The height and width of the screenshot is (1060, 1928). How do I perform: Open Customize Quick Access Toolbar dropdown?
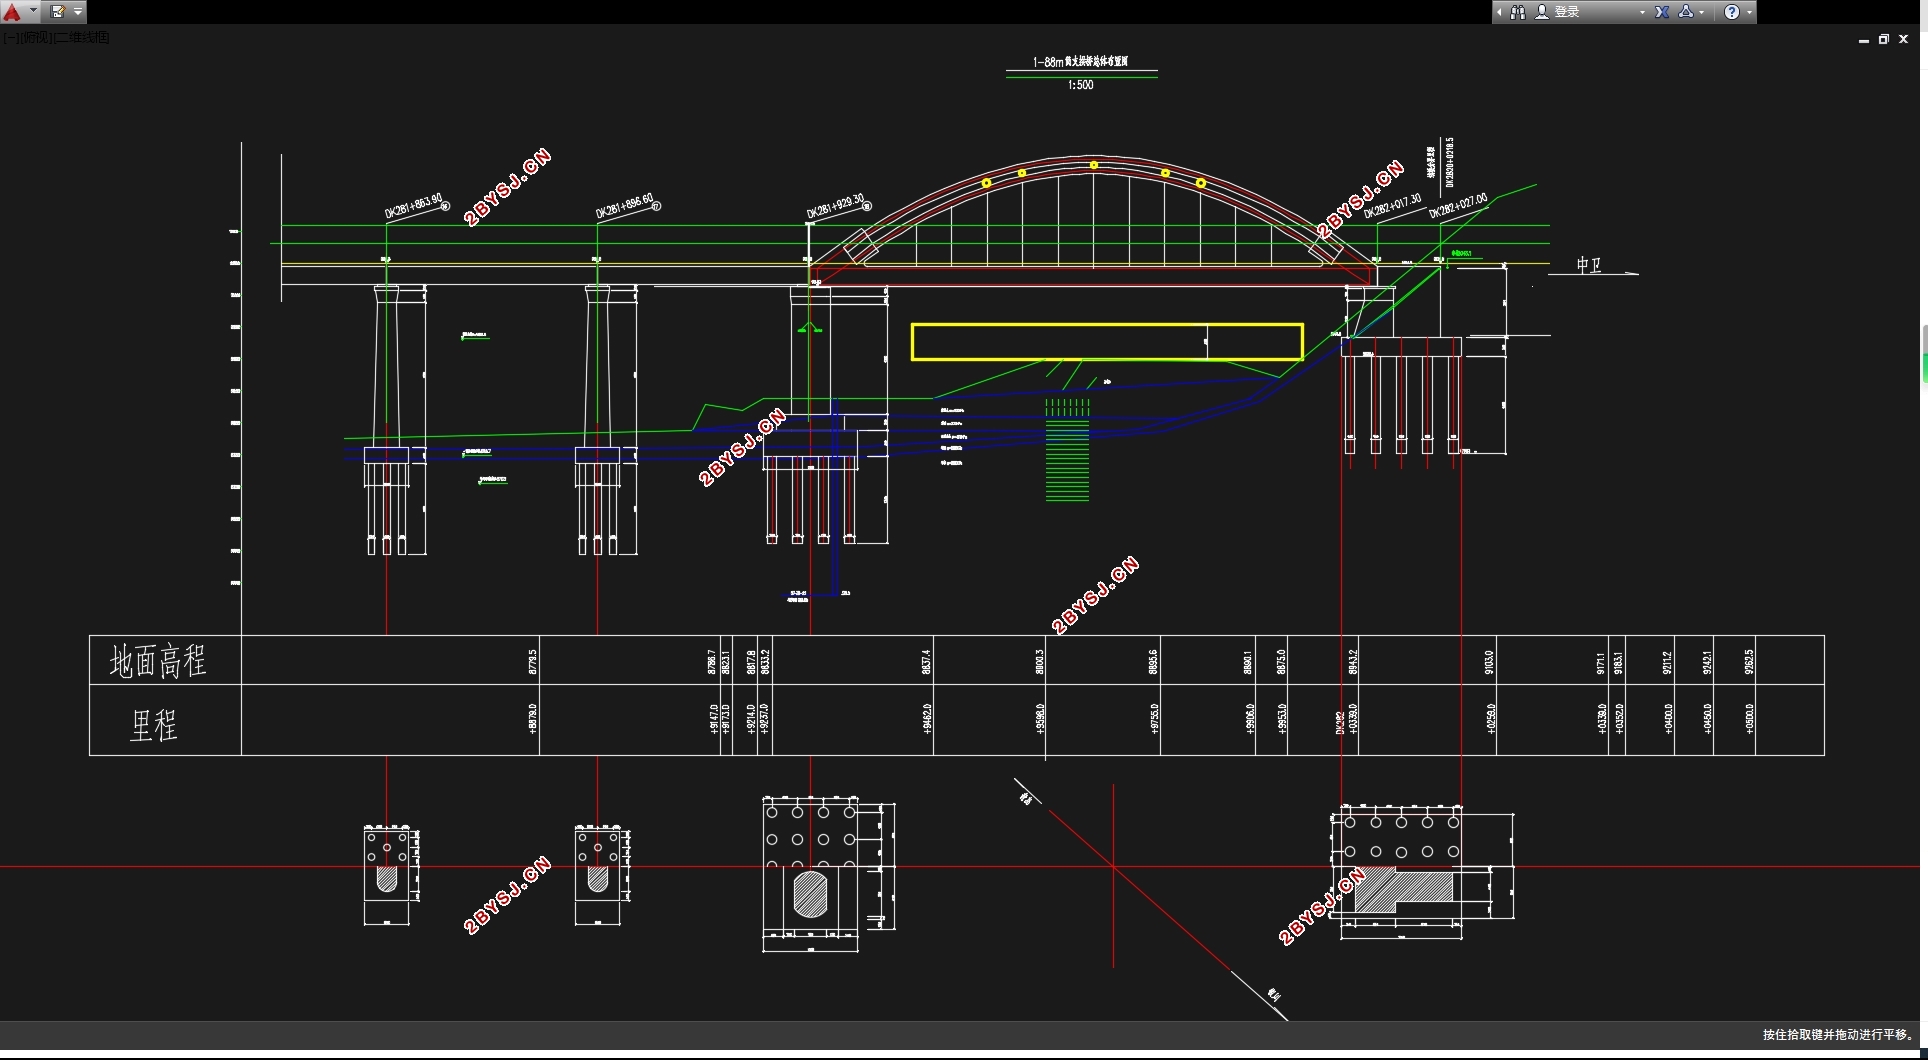(x=78, y=12)
